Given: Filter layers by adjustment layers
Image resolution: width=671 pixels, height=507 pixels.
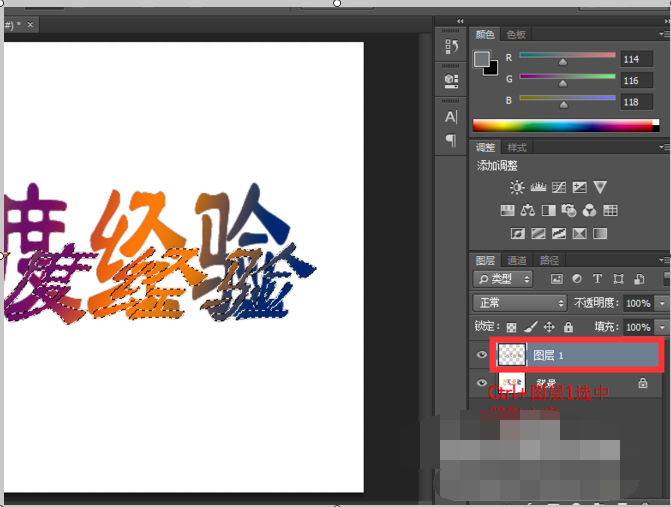Looking at the screenshot, I should (x=577, y=279).
